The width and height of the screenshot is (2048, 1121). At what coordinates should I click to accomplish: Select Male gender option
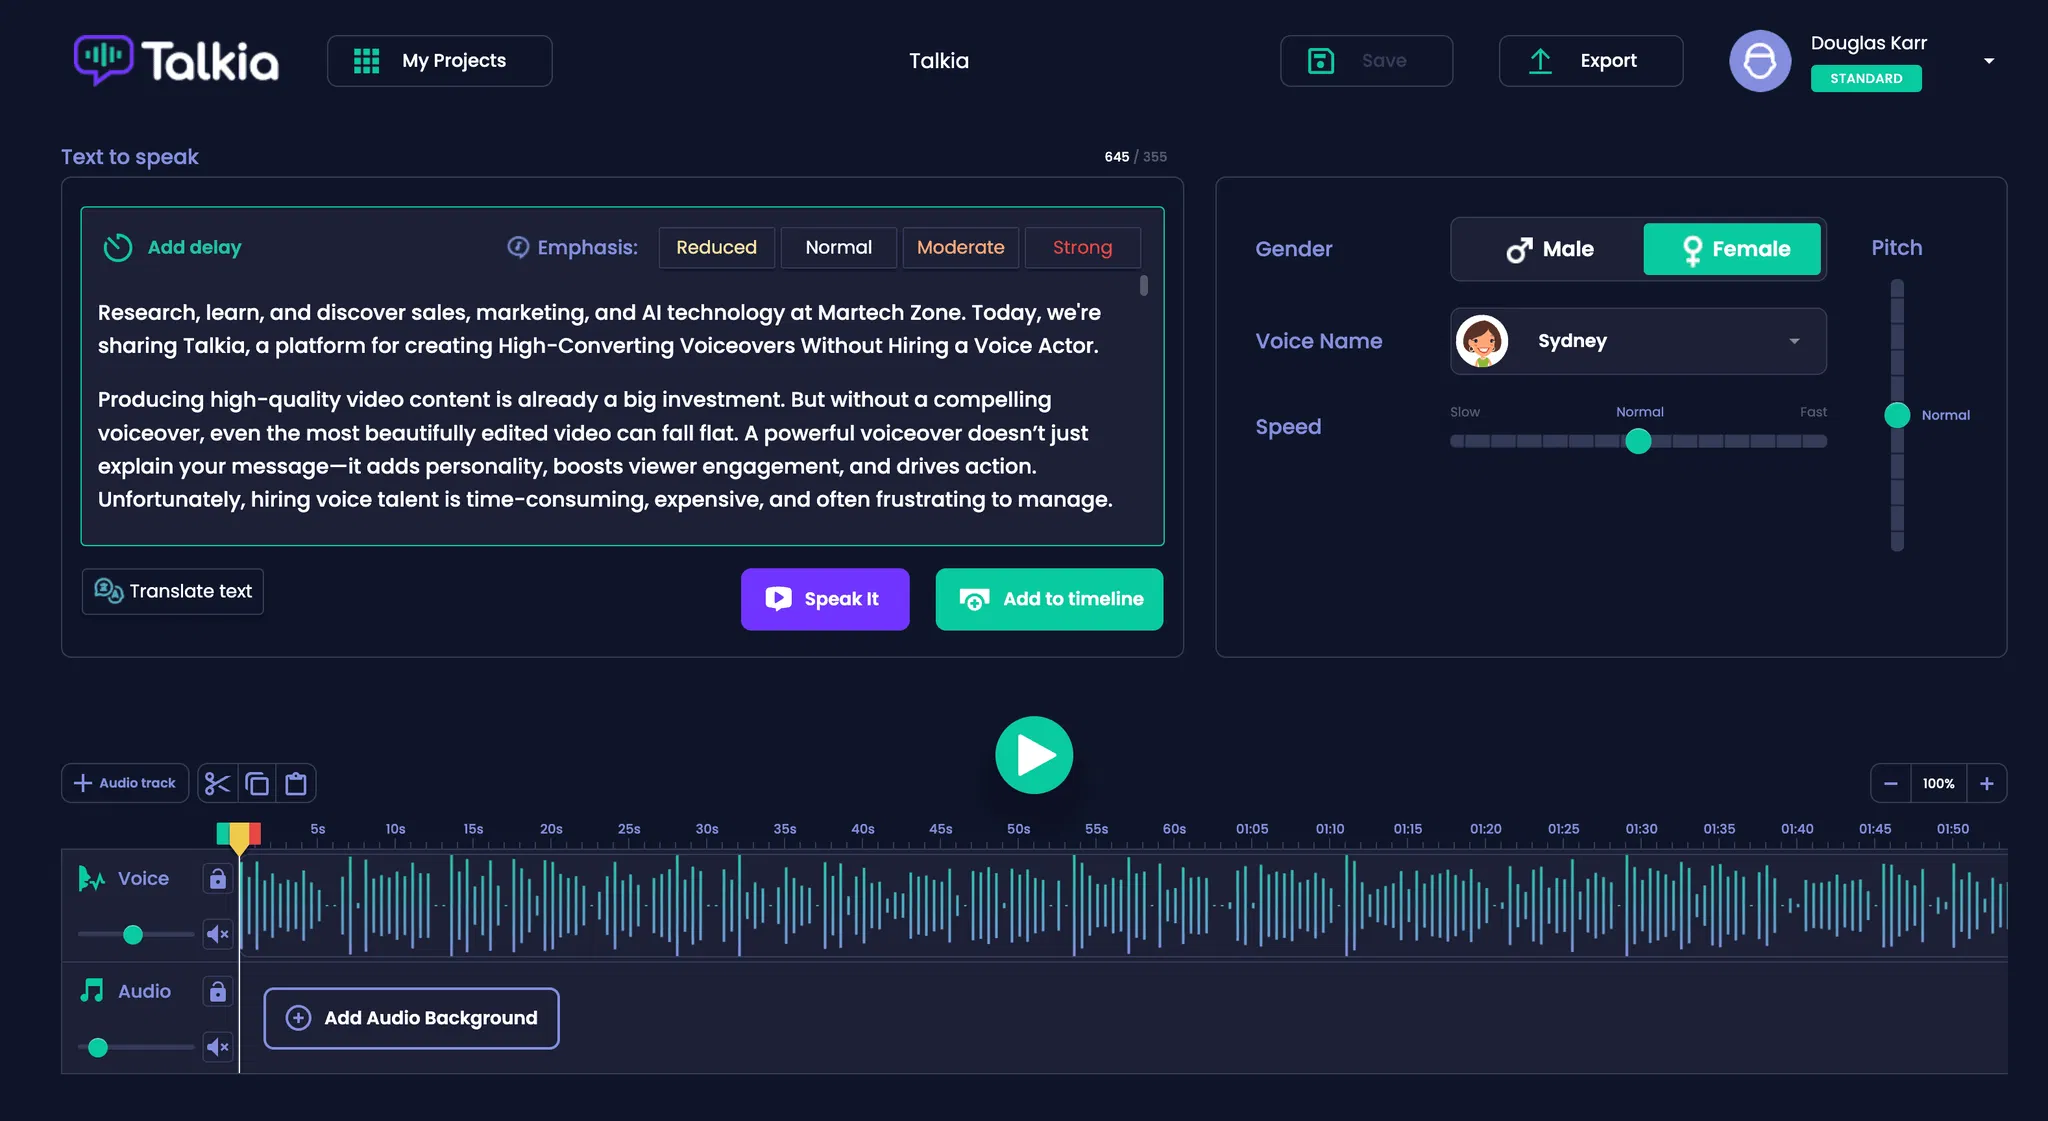click(x=1549, y=249)
